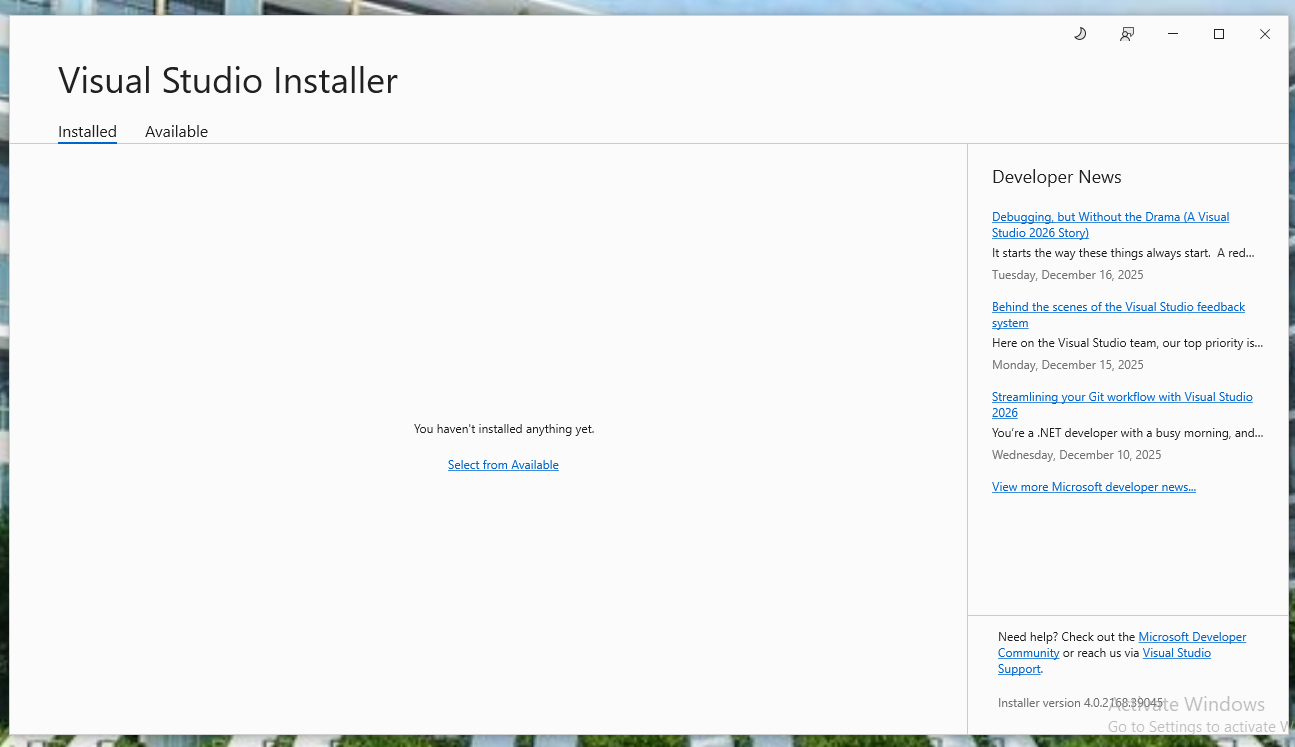
Task: Open the Debugging, but Without the Drama article
Action: click(1110, 225)
